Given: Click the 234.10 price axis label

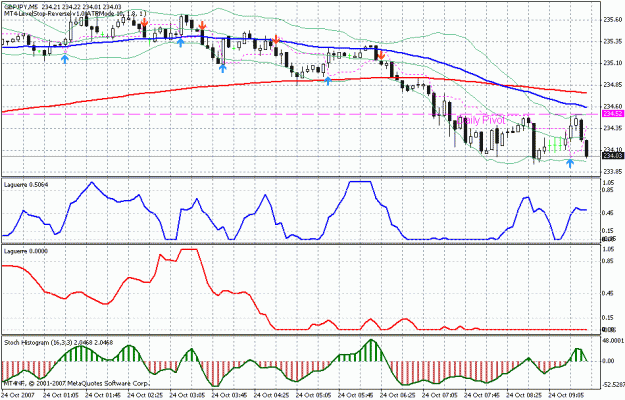Looking at the screenshot, I should (x=613, y=149).
